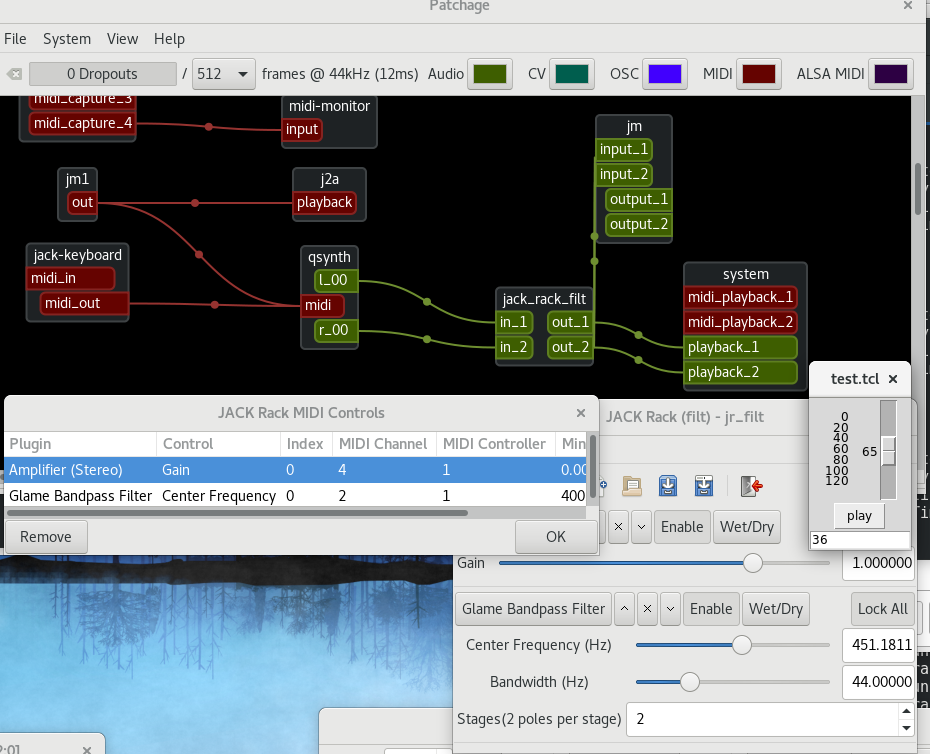This screenshot has width=930, height=754.
Task: Click the play button in test.tcl
Action: 859,516
